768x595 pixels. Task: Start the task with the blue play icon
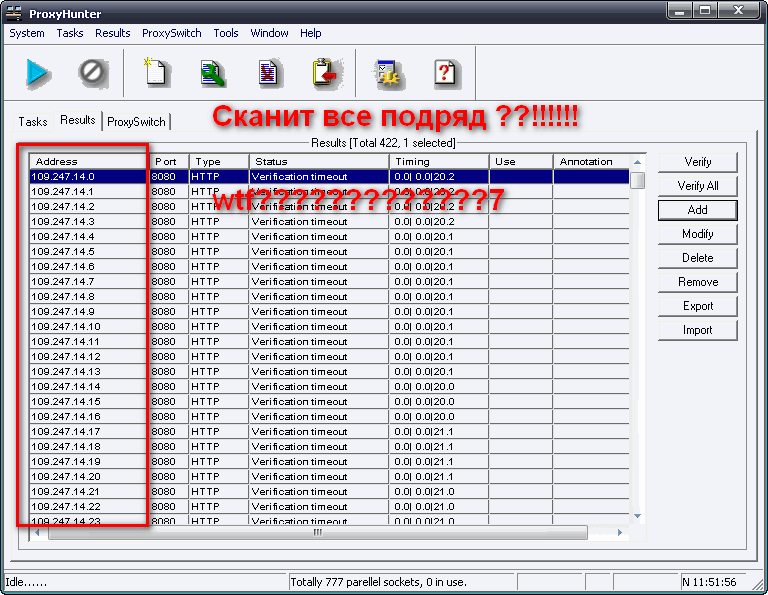[x=37, y=73]
